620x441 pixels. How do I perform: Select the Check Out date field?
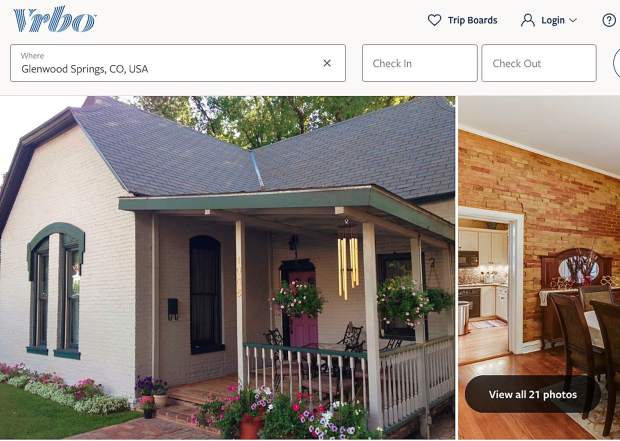click(x=539, y=63)
